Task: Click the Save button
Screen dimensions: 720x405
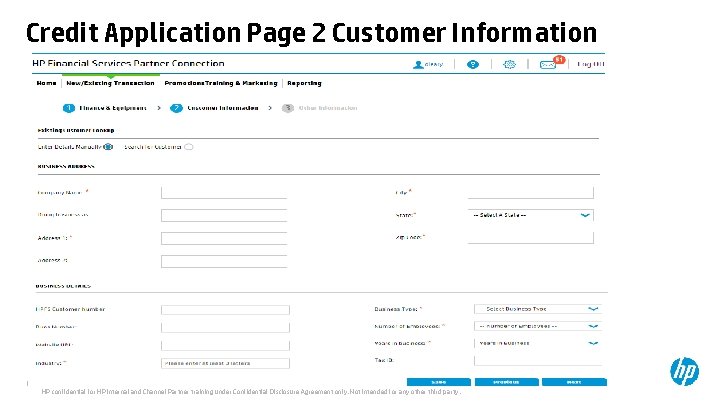Action: 439,382
